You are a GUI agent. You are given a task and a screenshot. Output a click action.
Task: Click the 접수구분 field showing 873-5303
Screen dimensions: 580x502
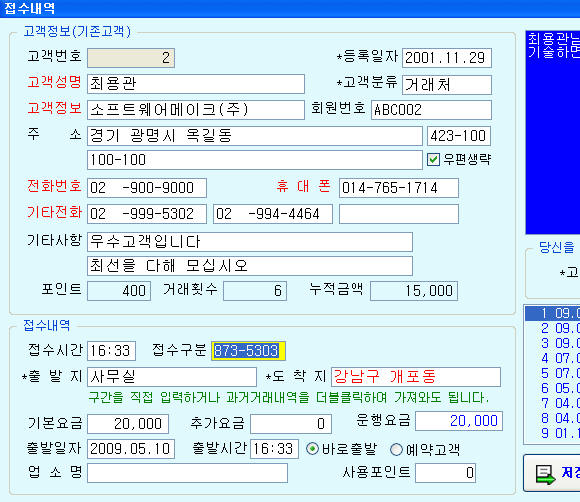[248, 351]
